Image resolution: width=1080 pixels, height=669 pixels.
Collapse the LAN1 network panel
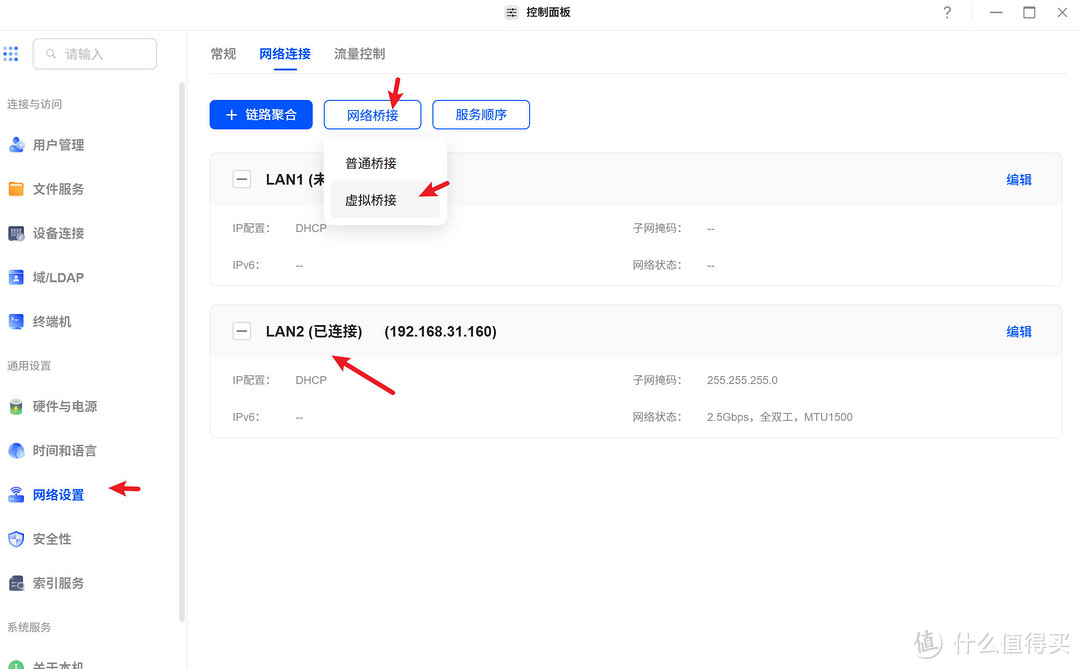point(241,179)
